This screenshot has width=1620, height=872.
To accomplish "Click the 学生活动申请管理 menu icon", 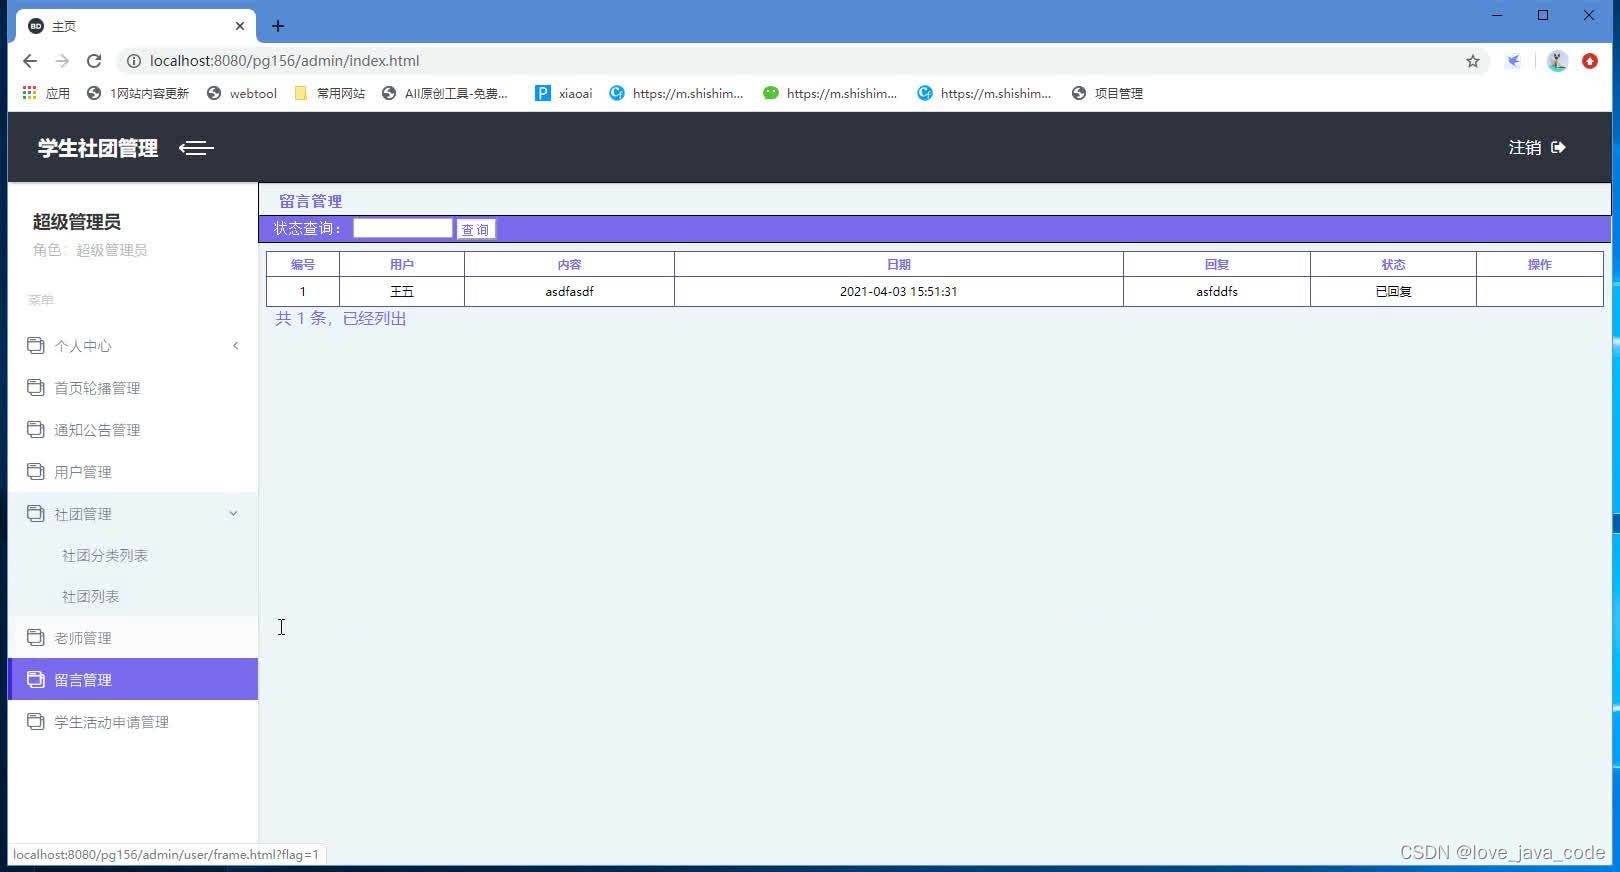I will click(36, 721).
